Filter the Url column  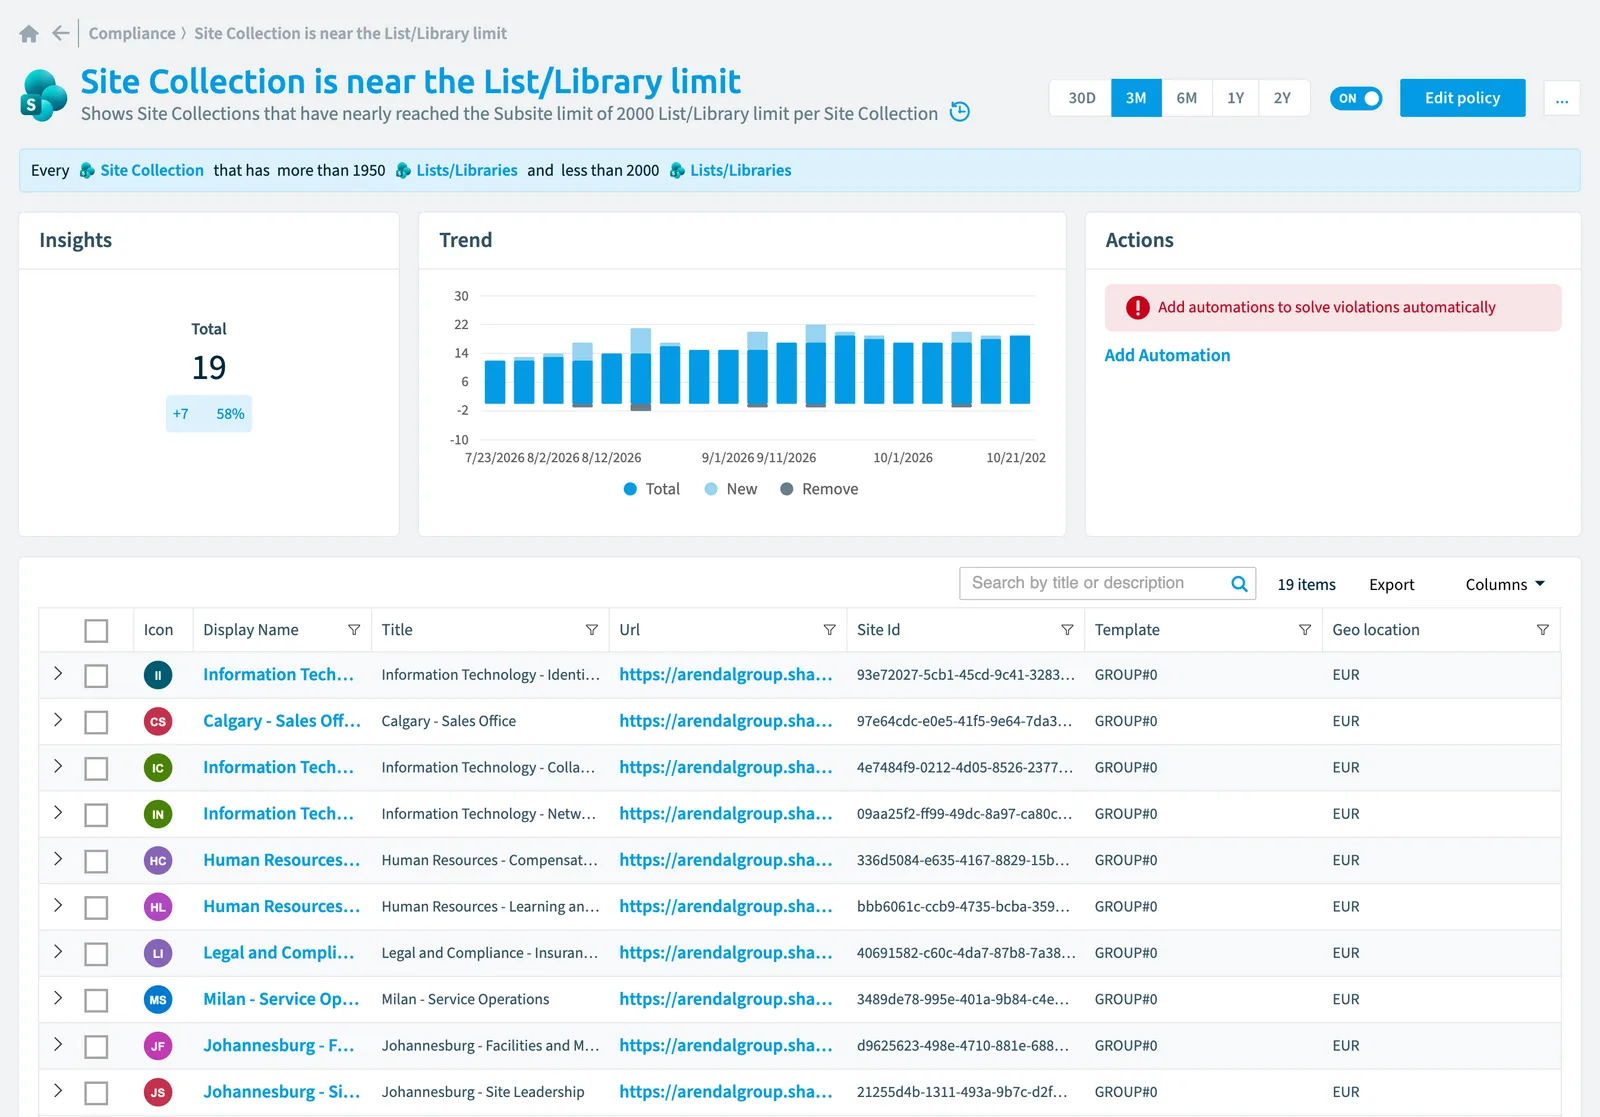pyautogui.click(x=830, y=630)
